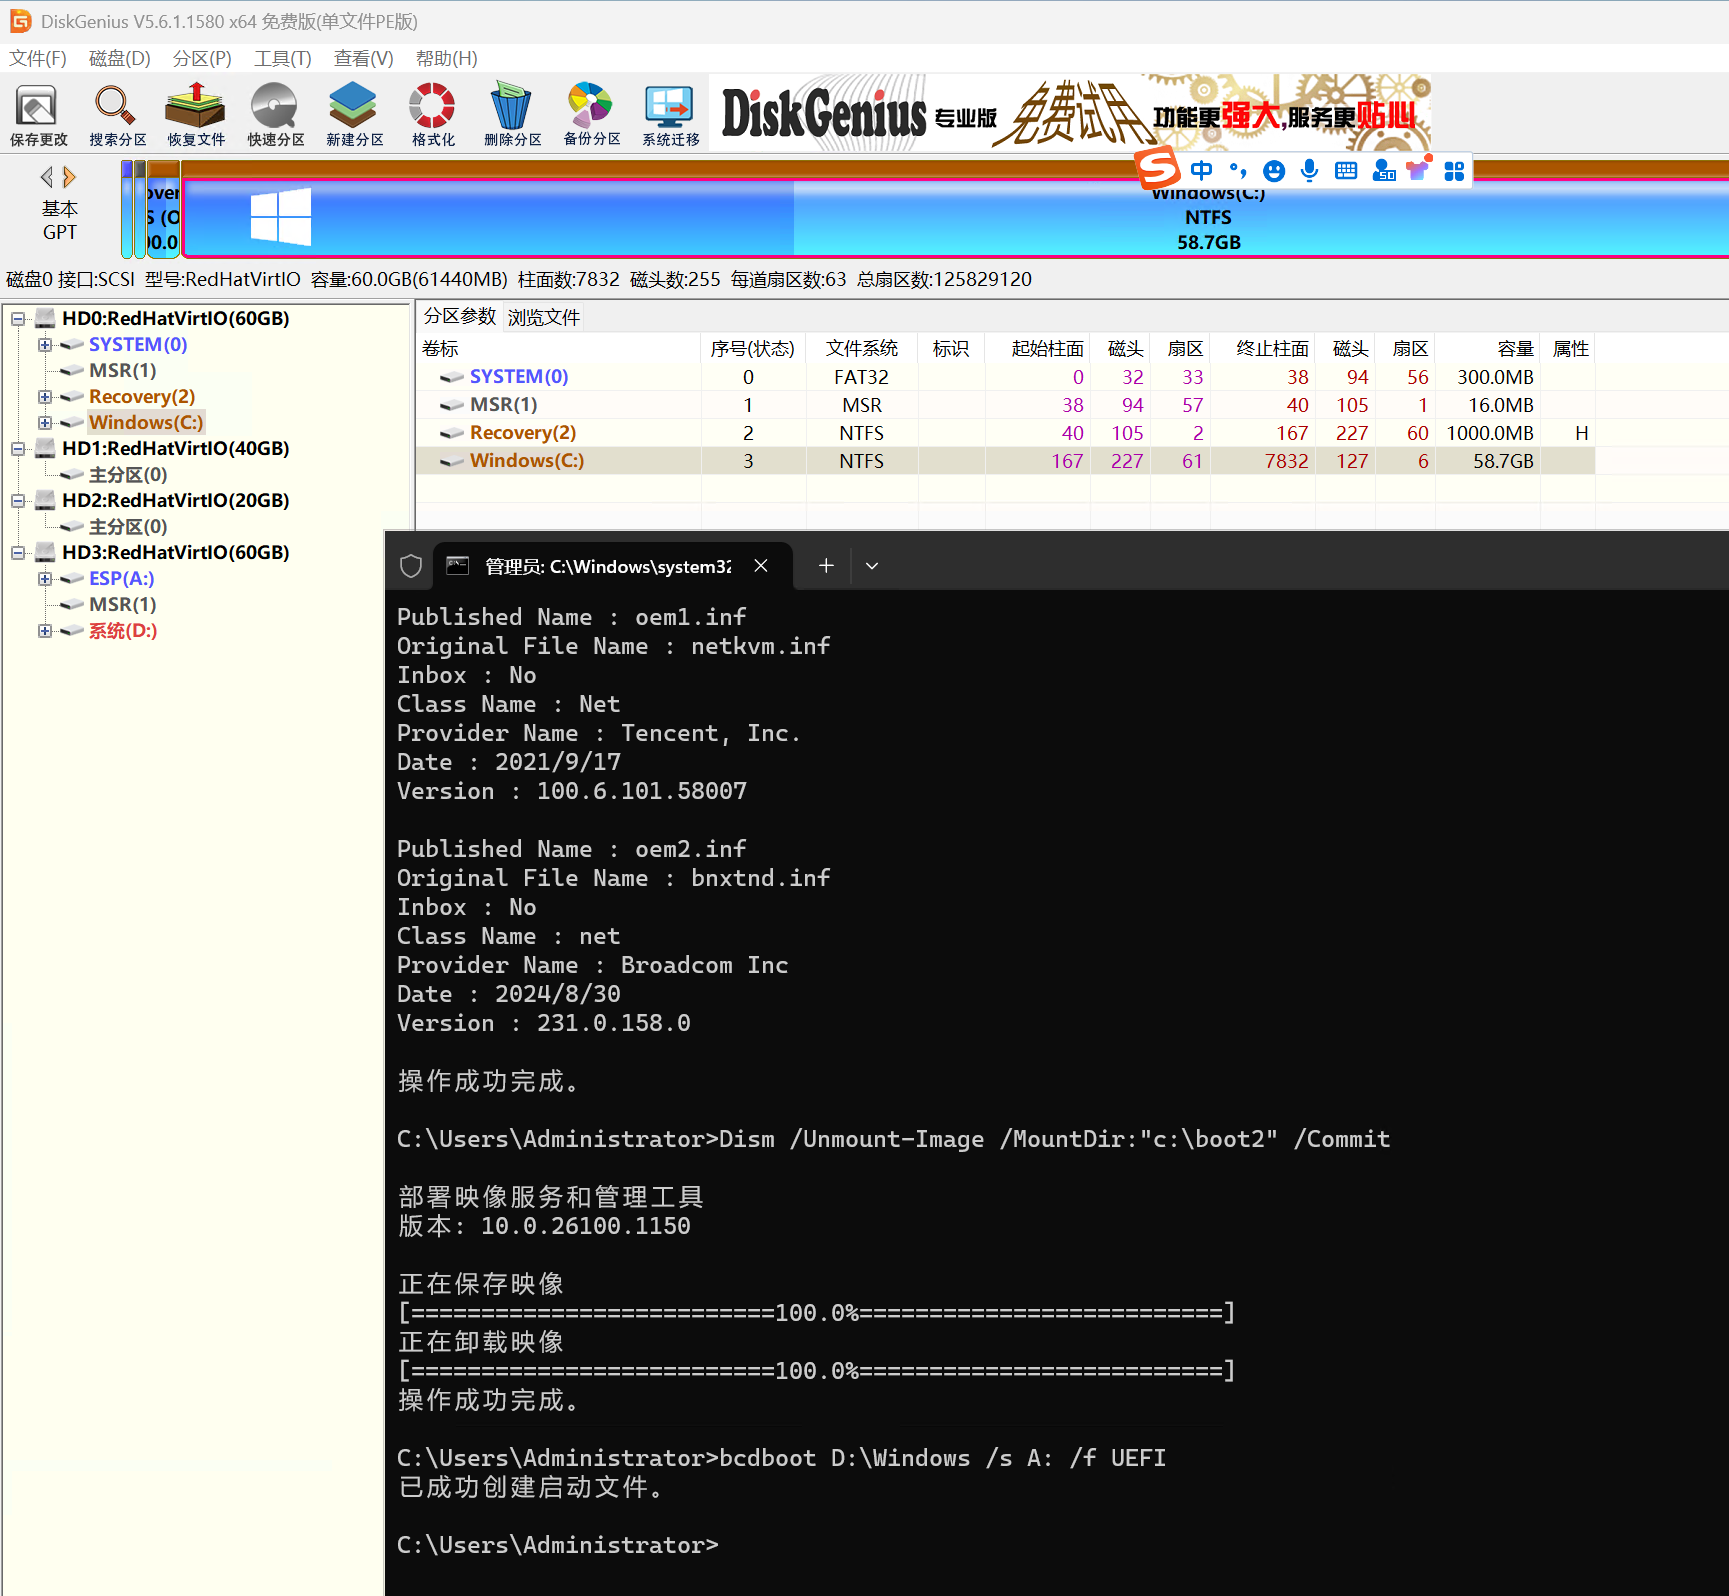1729x1596 pixels.
Task: Click the terminal window shield icon
Action: pyautogui.click(x=411, y=566)
